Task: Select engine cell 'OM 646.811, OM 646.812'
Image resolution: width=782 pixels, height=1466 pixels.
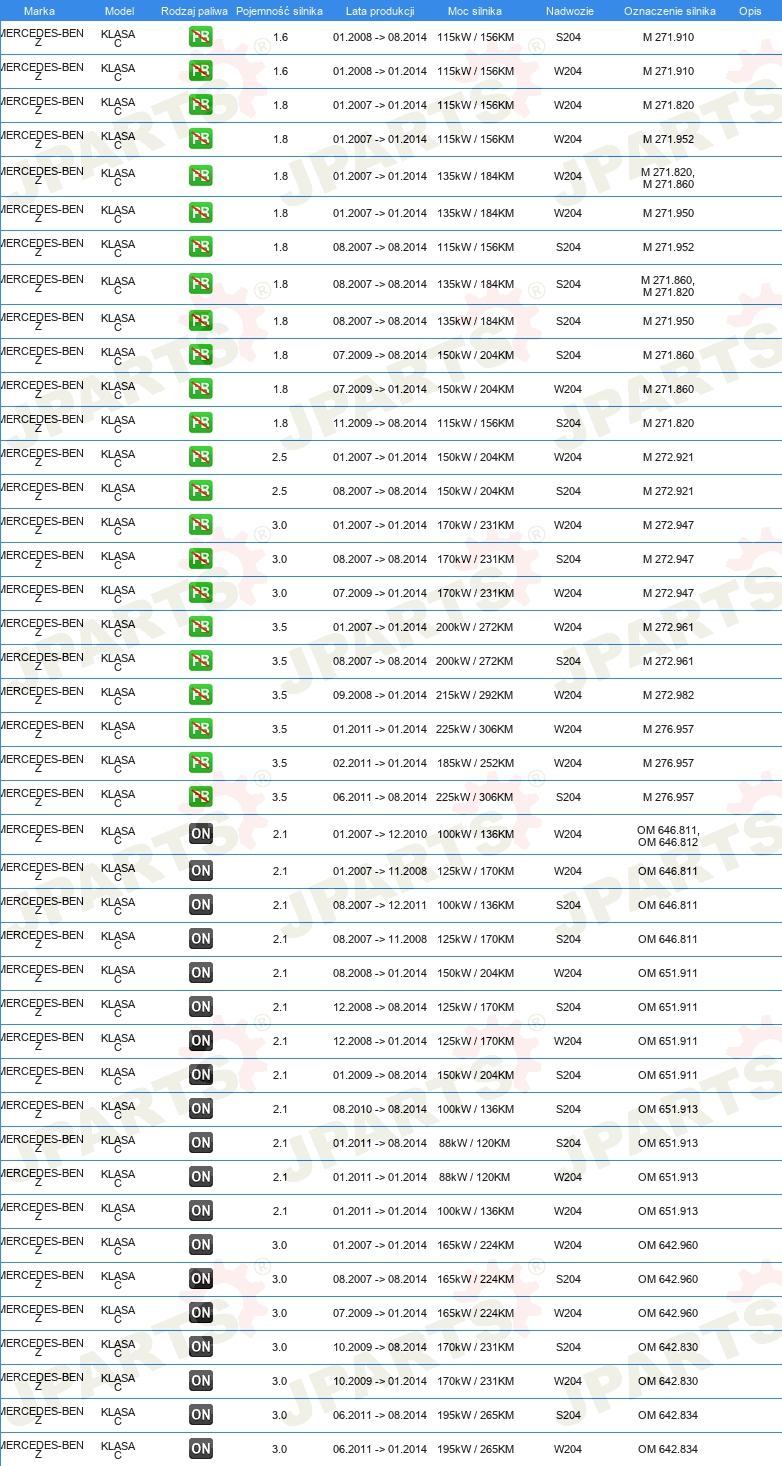Action: [x=669, y=835]
